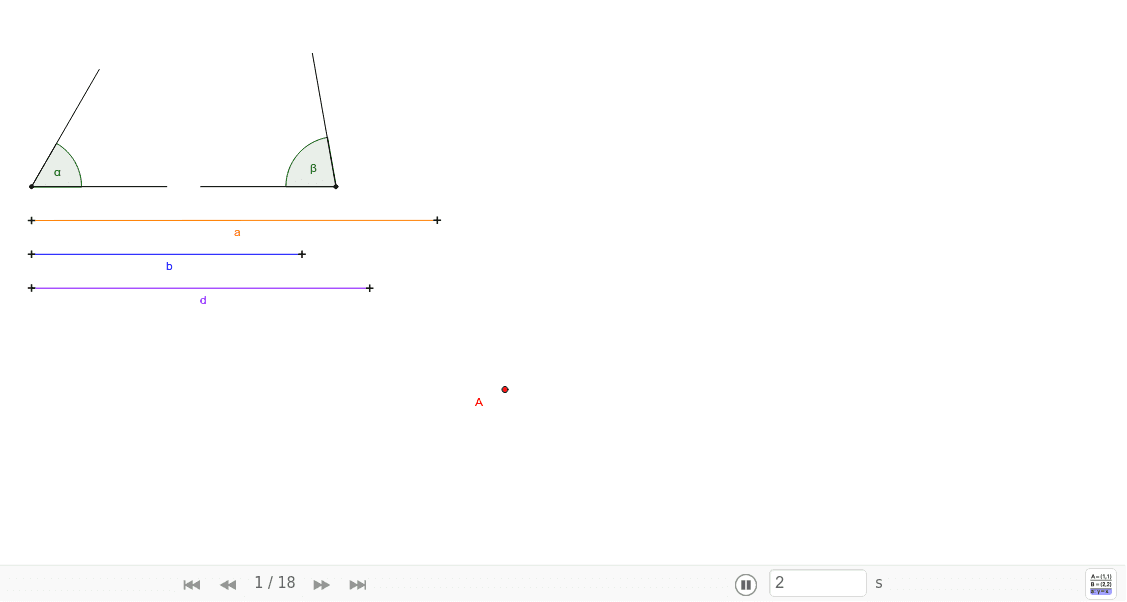Click the right endpoint of segment b
The width and height of the screenshot is (1127, 602).
click(302, 254)
